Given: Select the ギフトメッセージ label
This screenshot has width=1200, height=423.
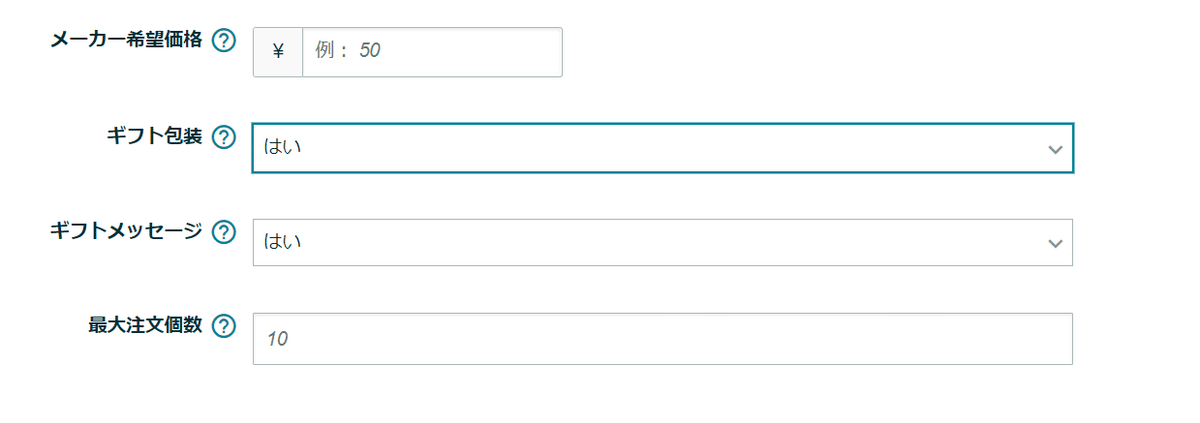Looking at the screenshot, I should pyautogui.click(x=126, y=232).
